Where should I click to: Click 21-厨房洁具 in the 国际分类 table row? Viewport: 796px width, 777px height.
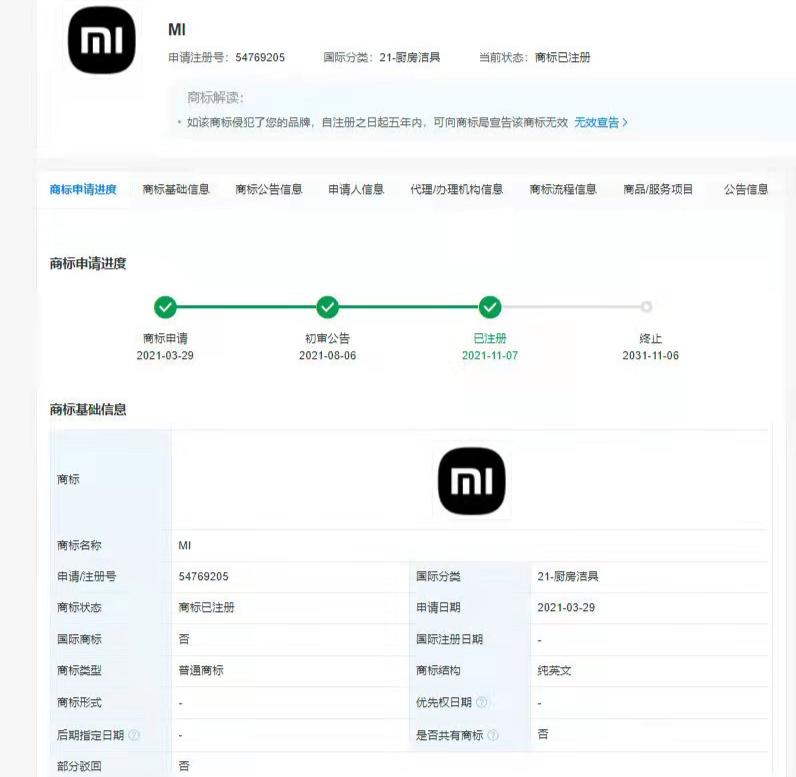(568, 577)
